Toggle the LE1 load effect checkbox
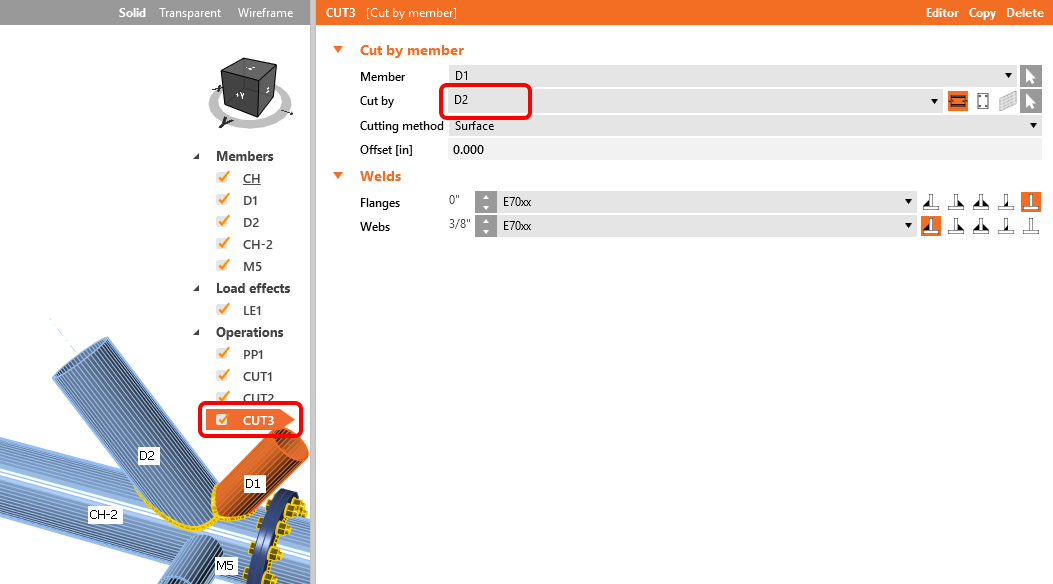 [x=223, y=310]
